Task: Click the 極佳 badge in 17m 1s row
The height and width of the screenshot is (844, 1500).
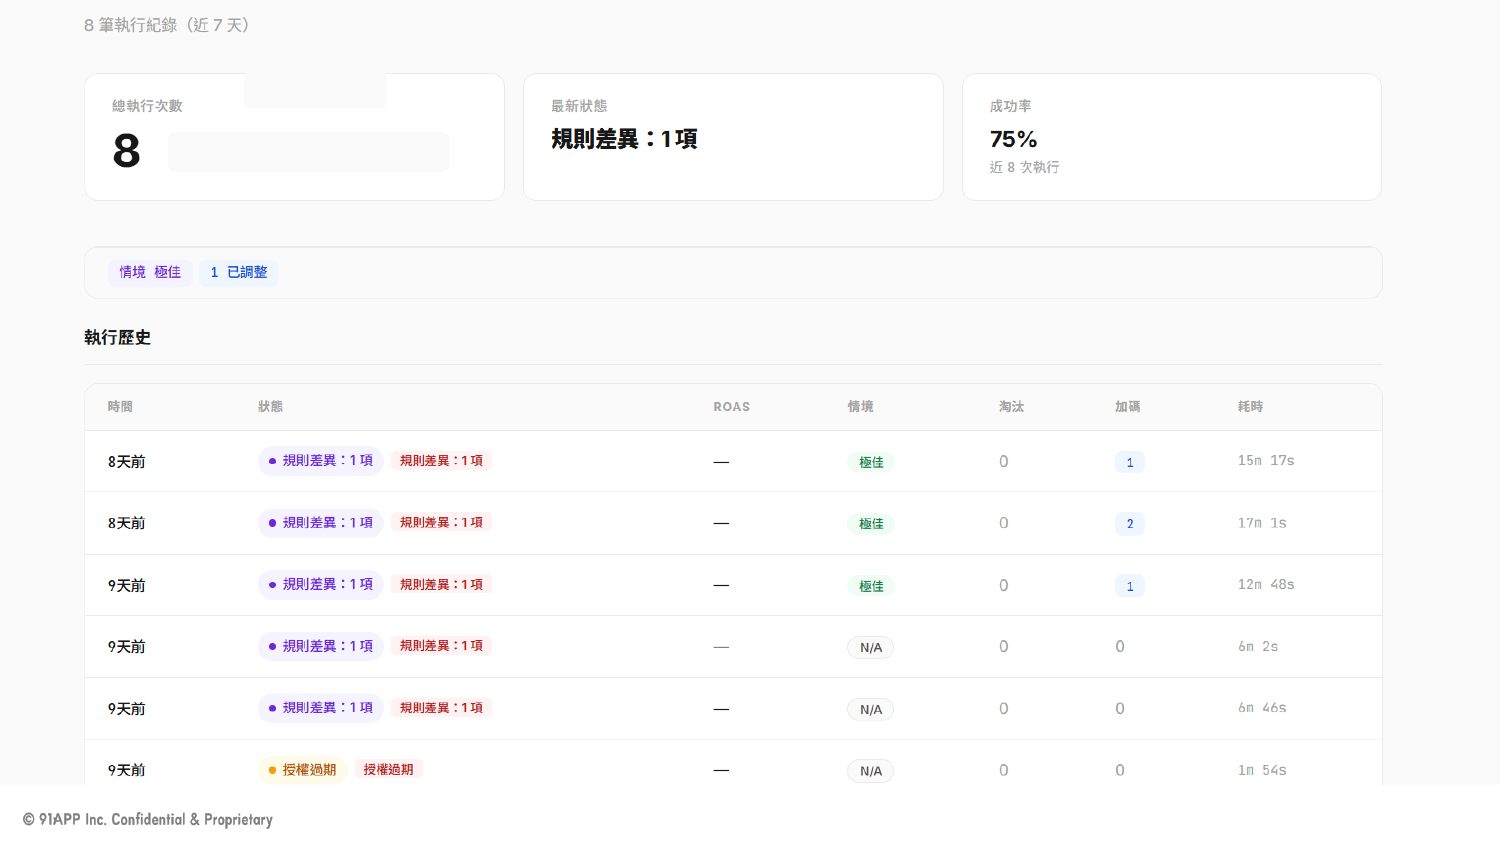Action: (x=871, y=524)
